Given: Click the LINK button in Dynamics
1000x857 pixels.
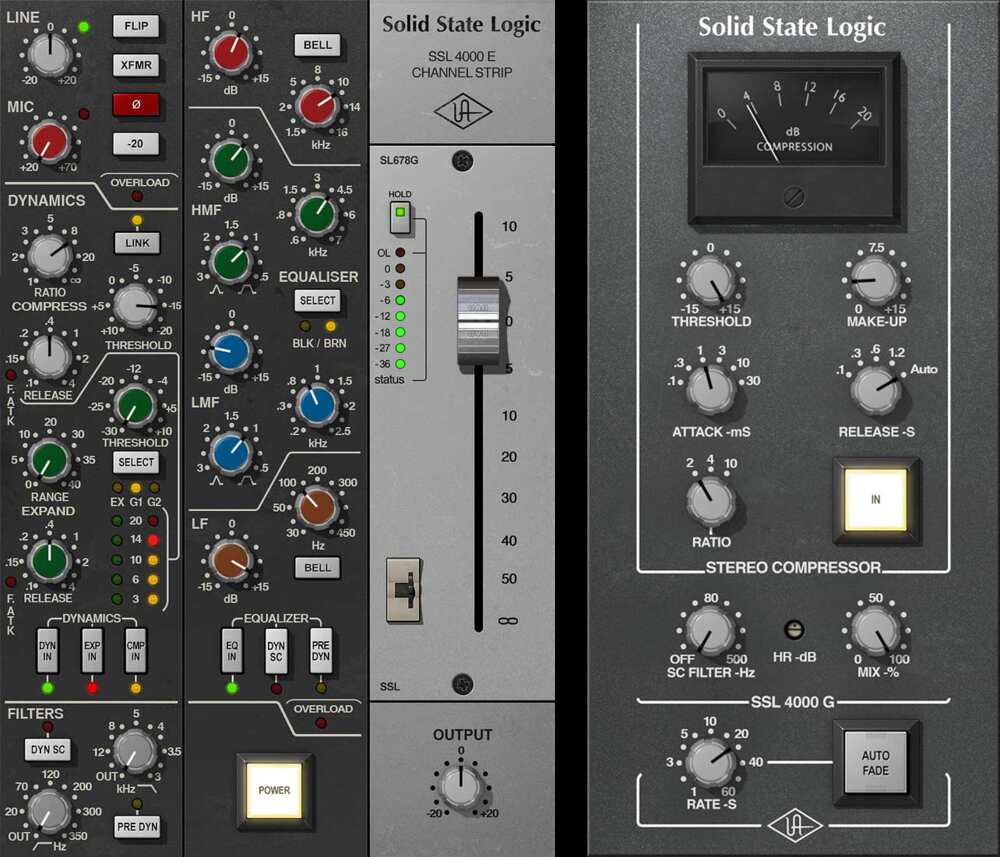Looking at the screenshot, I should click(x=137, y=243).
